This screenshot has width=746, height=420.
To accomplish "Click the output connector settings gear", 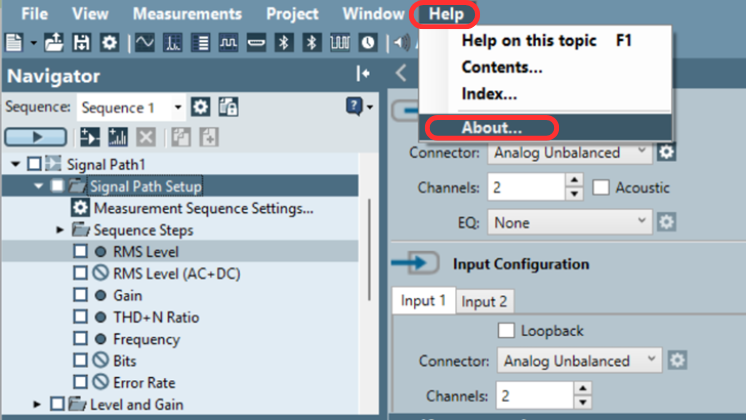I will click(x=666, y=153).
